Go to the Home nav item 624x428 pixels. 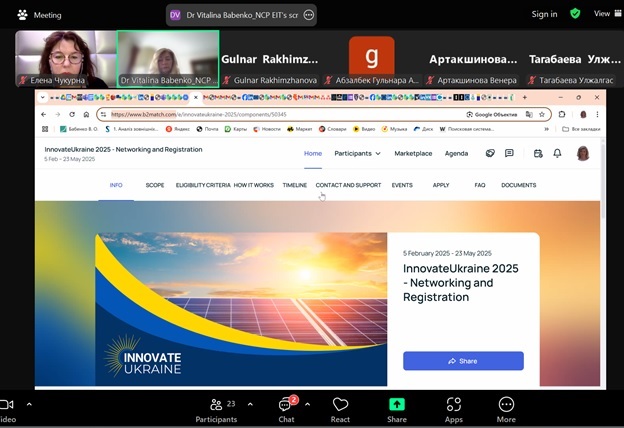click(313, 153)
